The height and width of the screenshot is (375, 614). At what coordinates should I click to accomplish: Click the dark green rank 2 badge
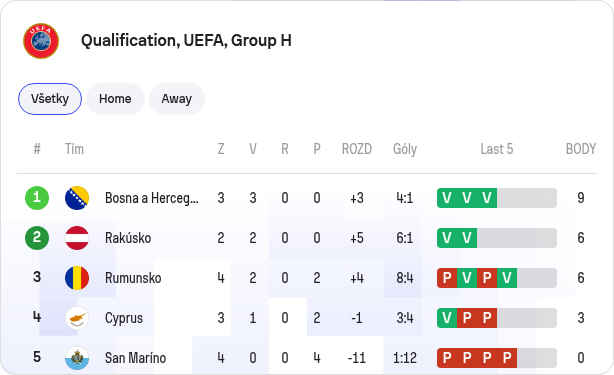37,238
